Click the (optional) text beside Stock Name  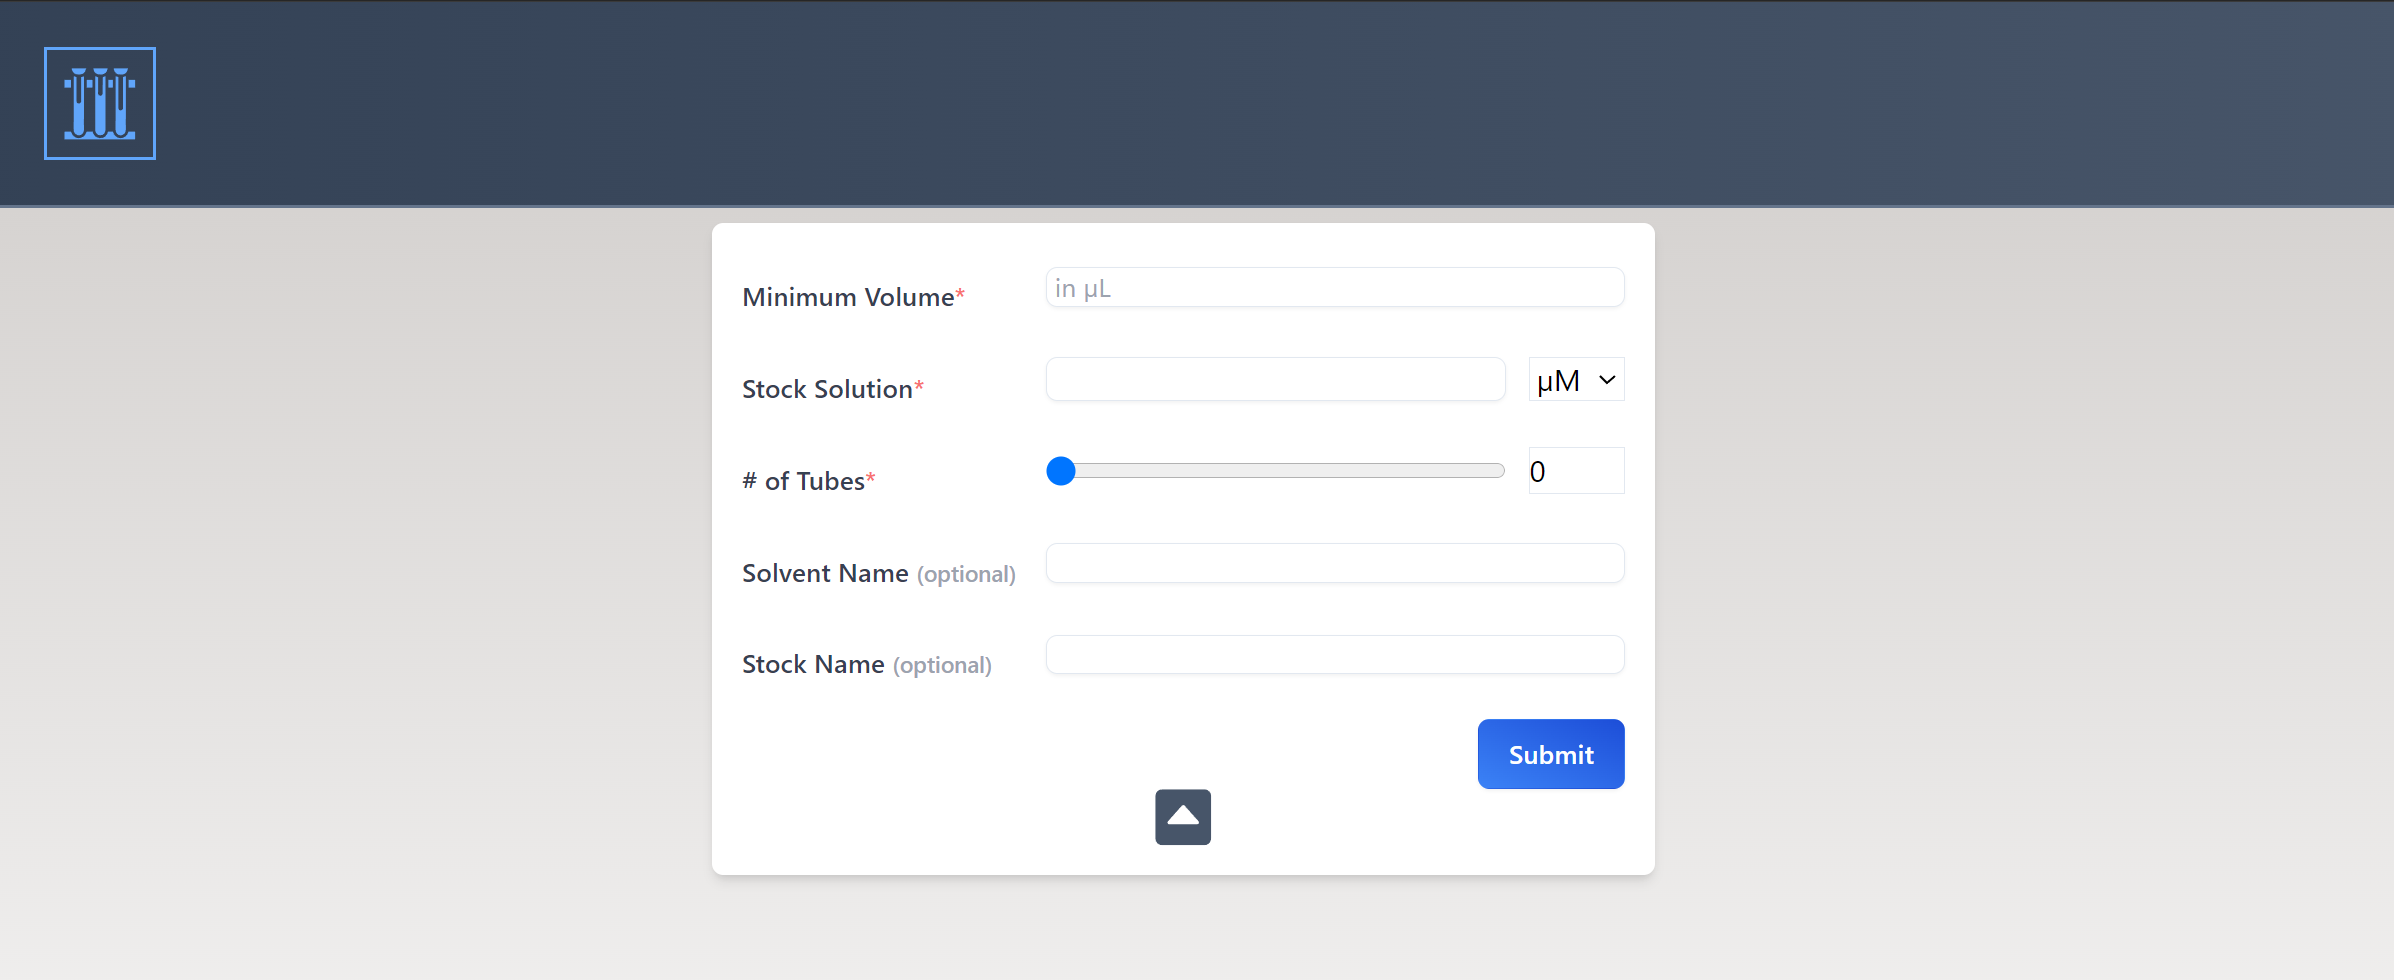tap(942, 666)
